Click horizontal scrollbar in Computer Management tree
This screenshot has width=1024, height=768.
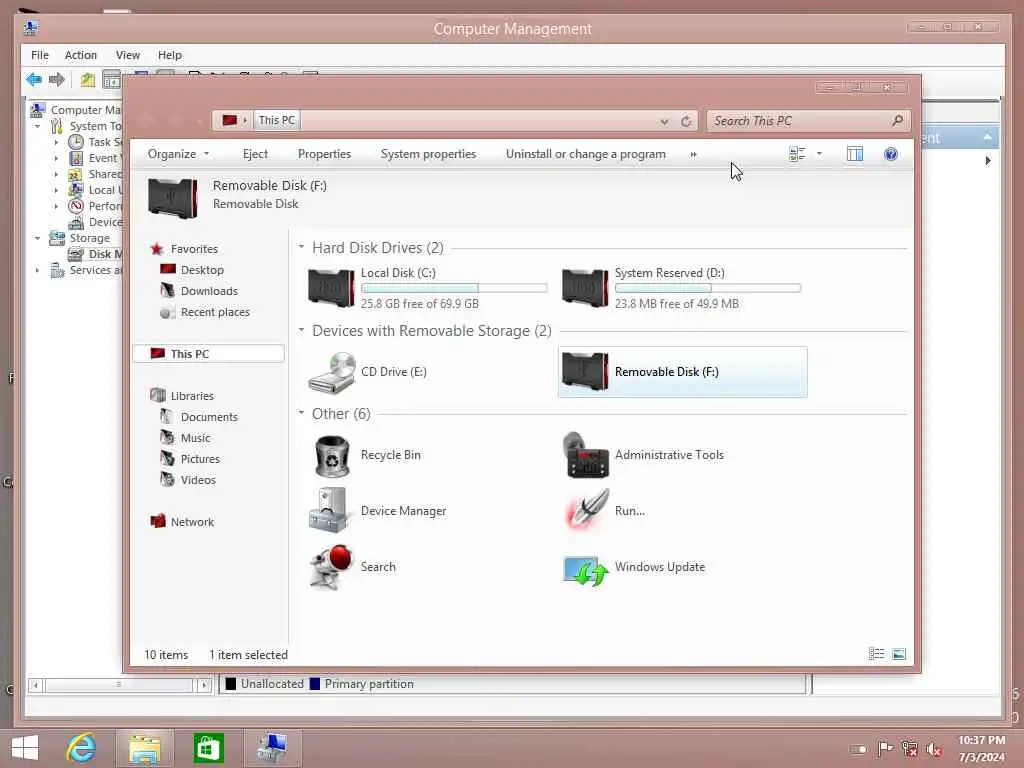pos(119,685)
